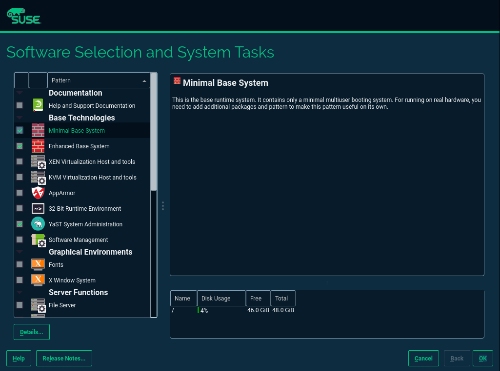Click the Free space value cell

tap(258, 310)
